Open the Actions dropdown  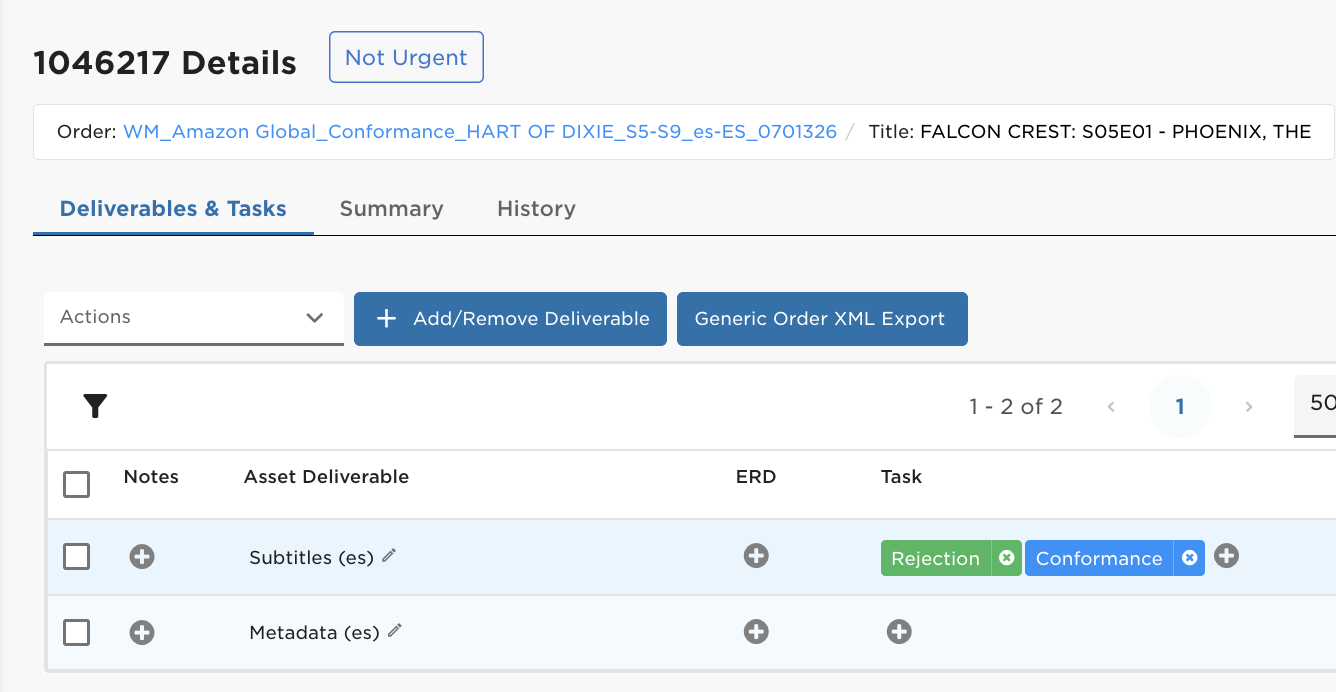[194, 318]
